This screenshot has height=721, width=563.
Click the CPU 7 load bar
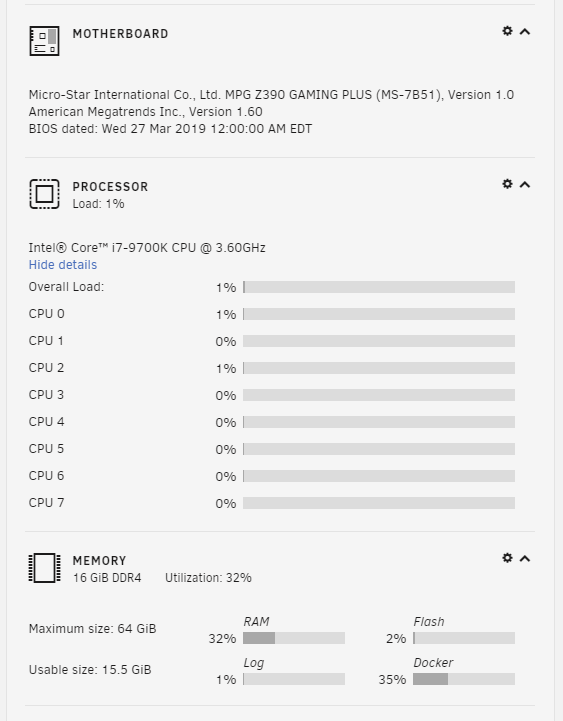379,503
